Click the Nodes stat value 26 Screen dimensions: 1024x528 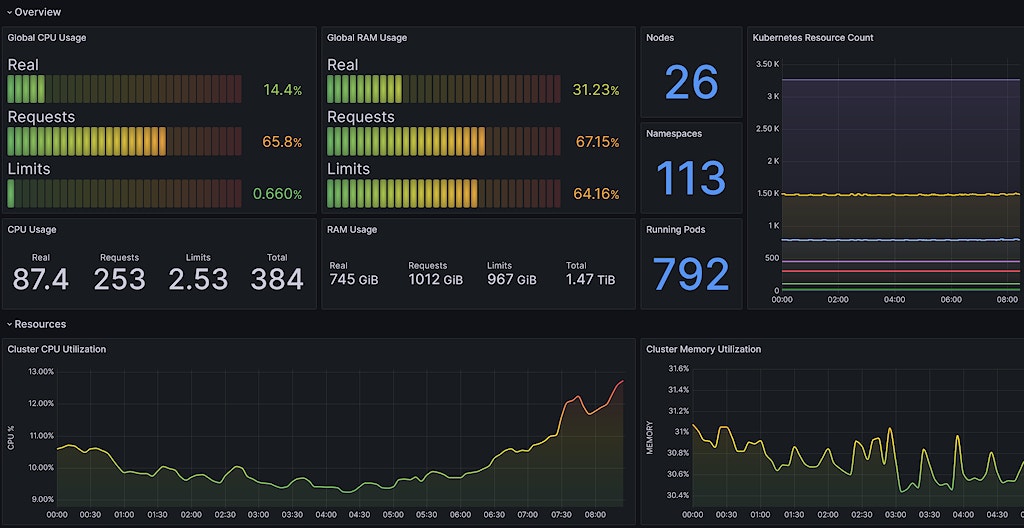691,82
